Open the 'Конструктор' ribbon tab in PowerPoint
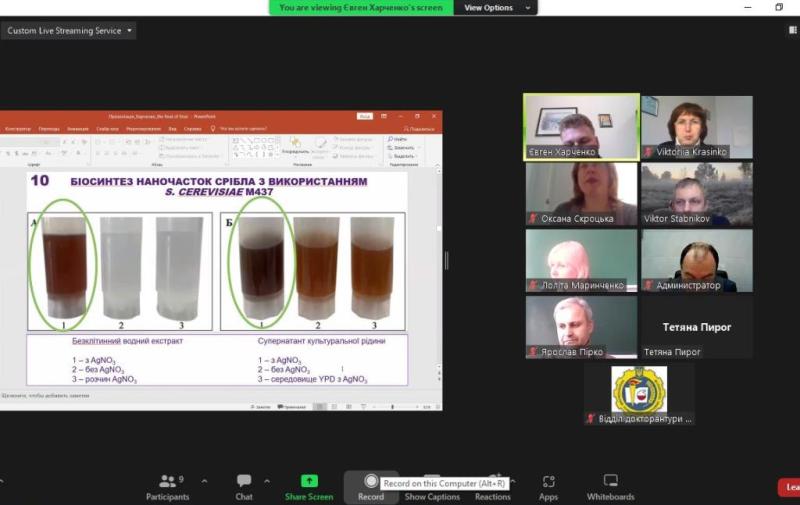This screenshot has height=505, width=800. (x=18, y=129)
